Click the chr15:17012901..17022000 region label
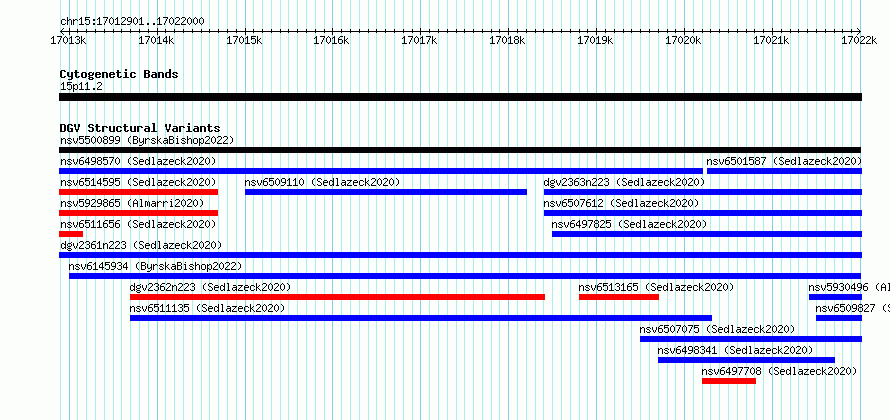 tap(132, 22)
